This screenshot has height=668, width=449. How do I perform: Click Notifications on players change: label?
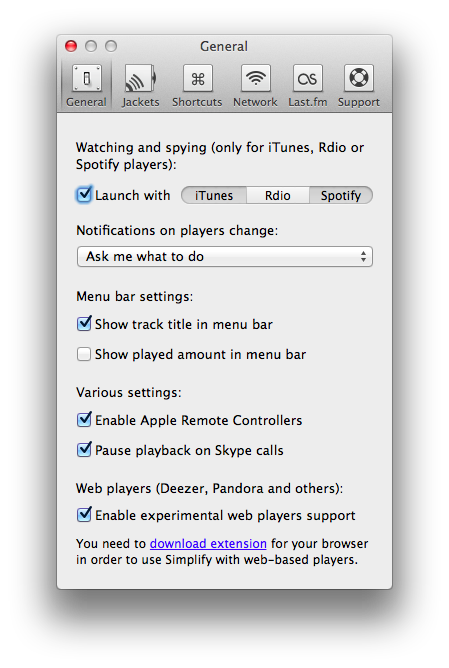click(x=177, y=230)
